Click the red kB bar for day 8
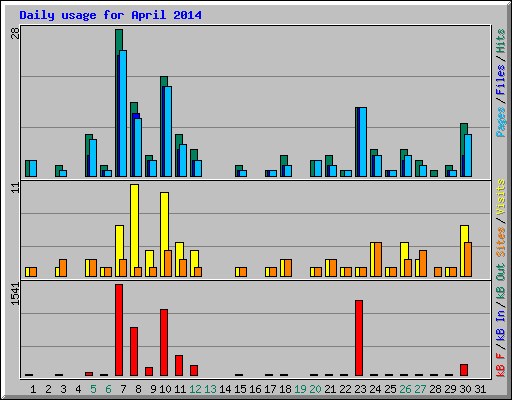512x400 pixels. tap(134, 351)
